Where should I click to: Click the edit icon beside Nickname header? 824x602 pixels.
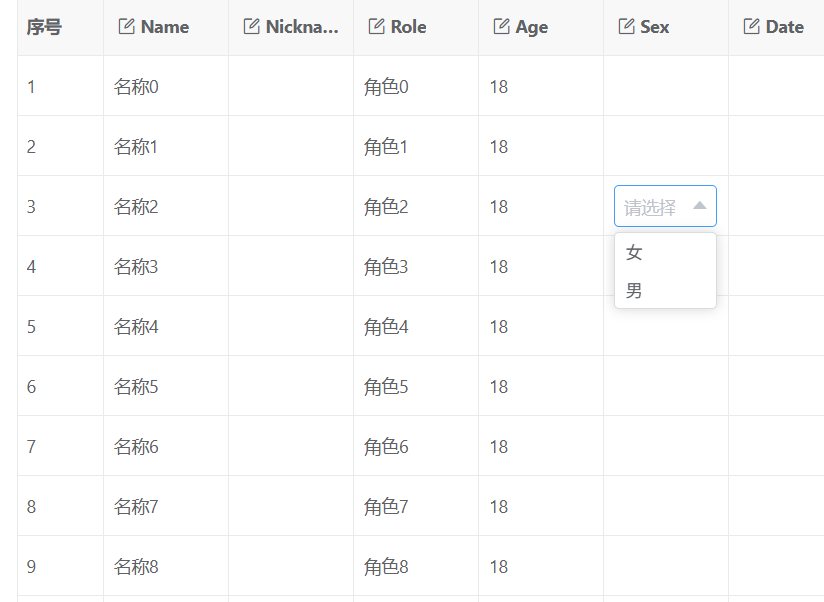tap(252, 26)
